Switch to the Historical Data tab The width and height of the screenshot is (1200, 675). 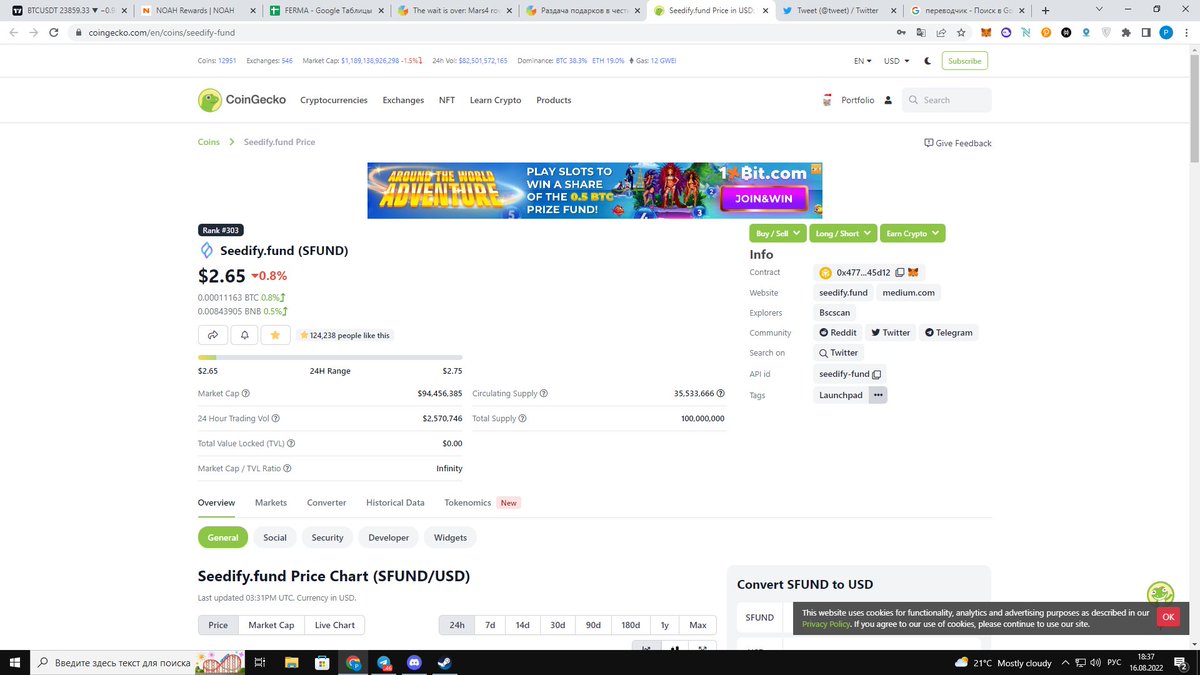point(395,503)
